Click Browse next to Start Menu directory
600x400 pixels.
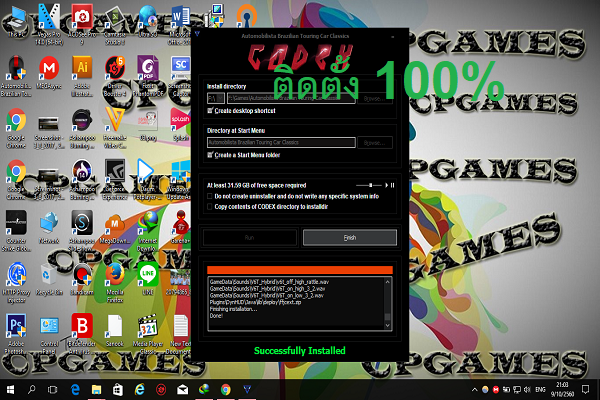pos(374,142)
